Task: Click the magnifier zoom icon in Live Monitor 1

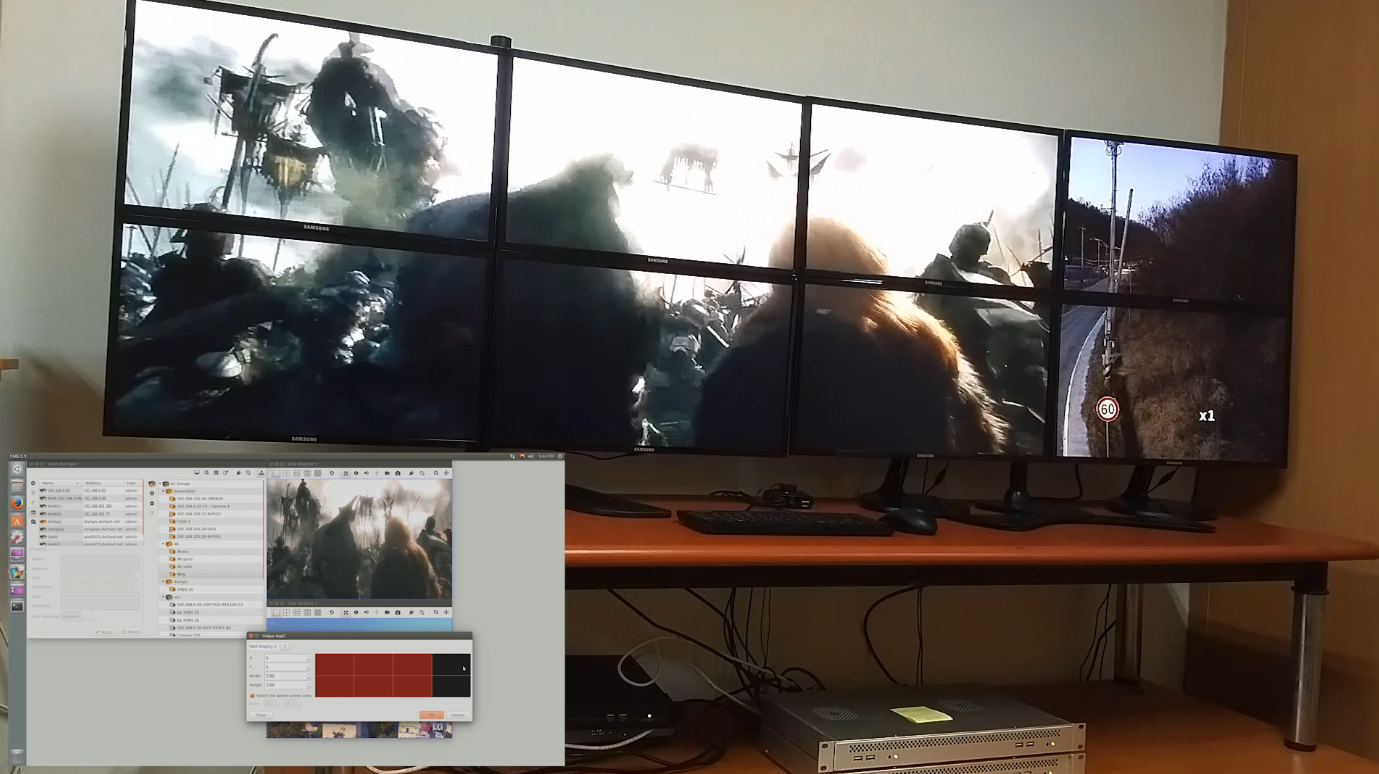Action: click(x=436, y=473)
